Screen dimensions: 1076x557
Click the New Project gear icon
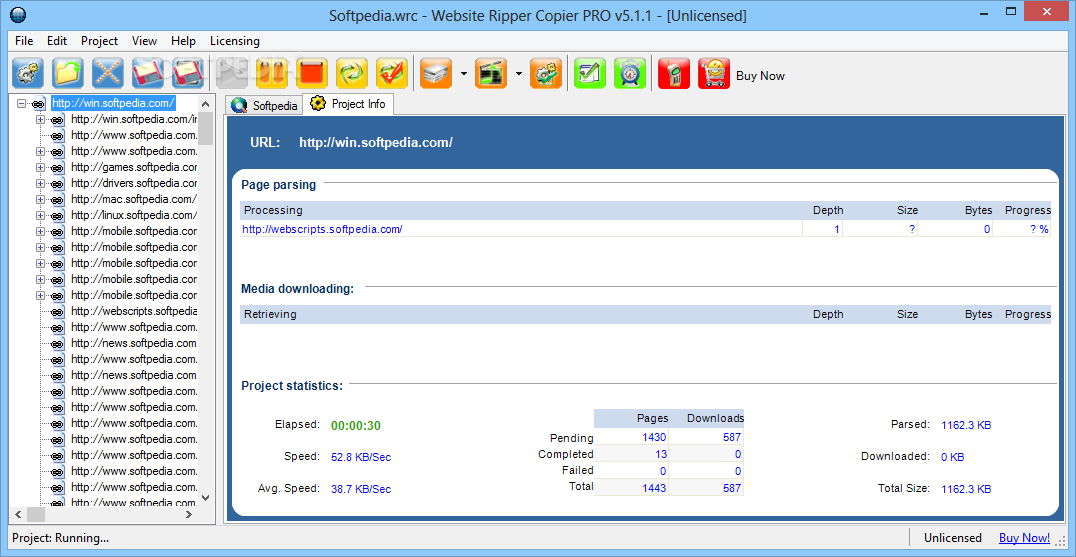28,73
